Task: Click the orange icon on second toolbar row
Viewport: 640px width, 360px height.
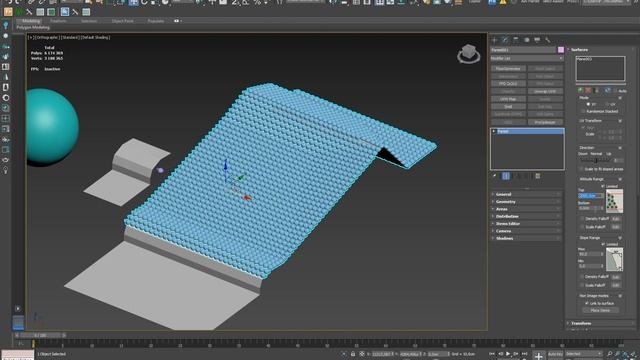Action: tap(8, 12)
